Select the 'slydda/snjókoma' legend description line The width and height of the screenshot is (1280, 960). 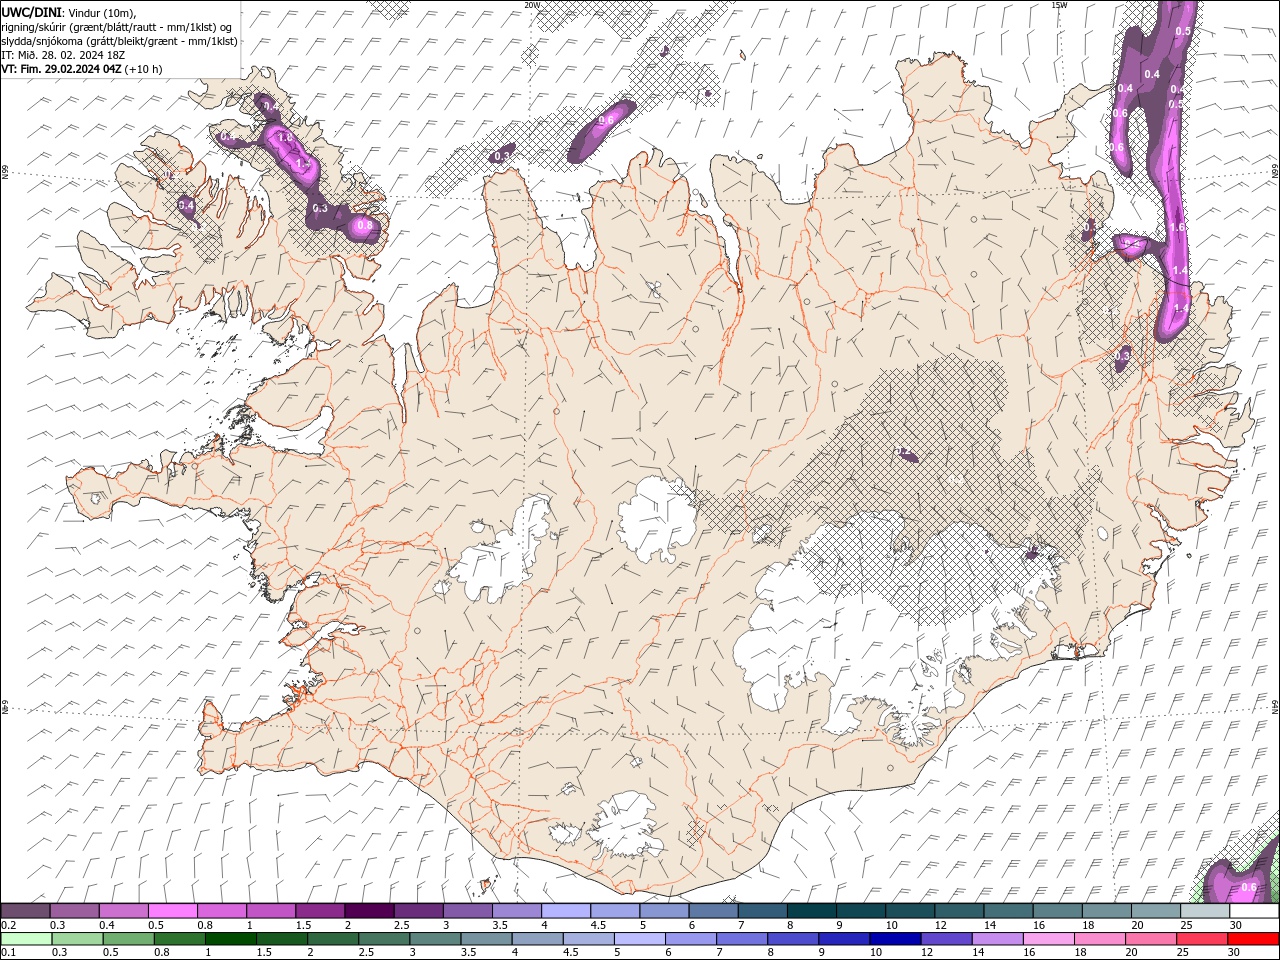[119, 41]
